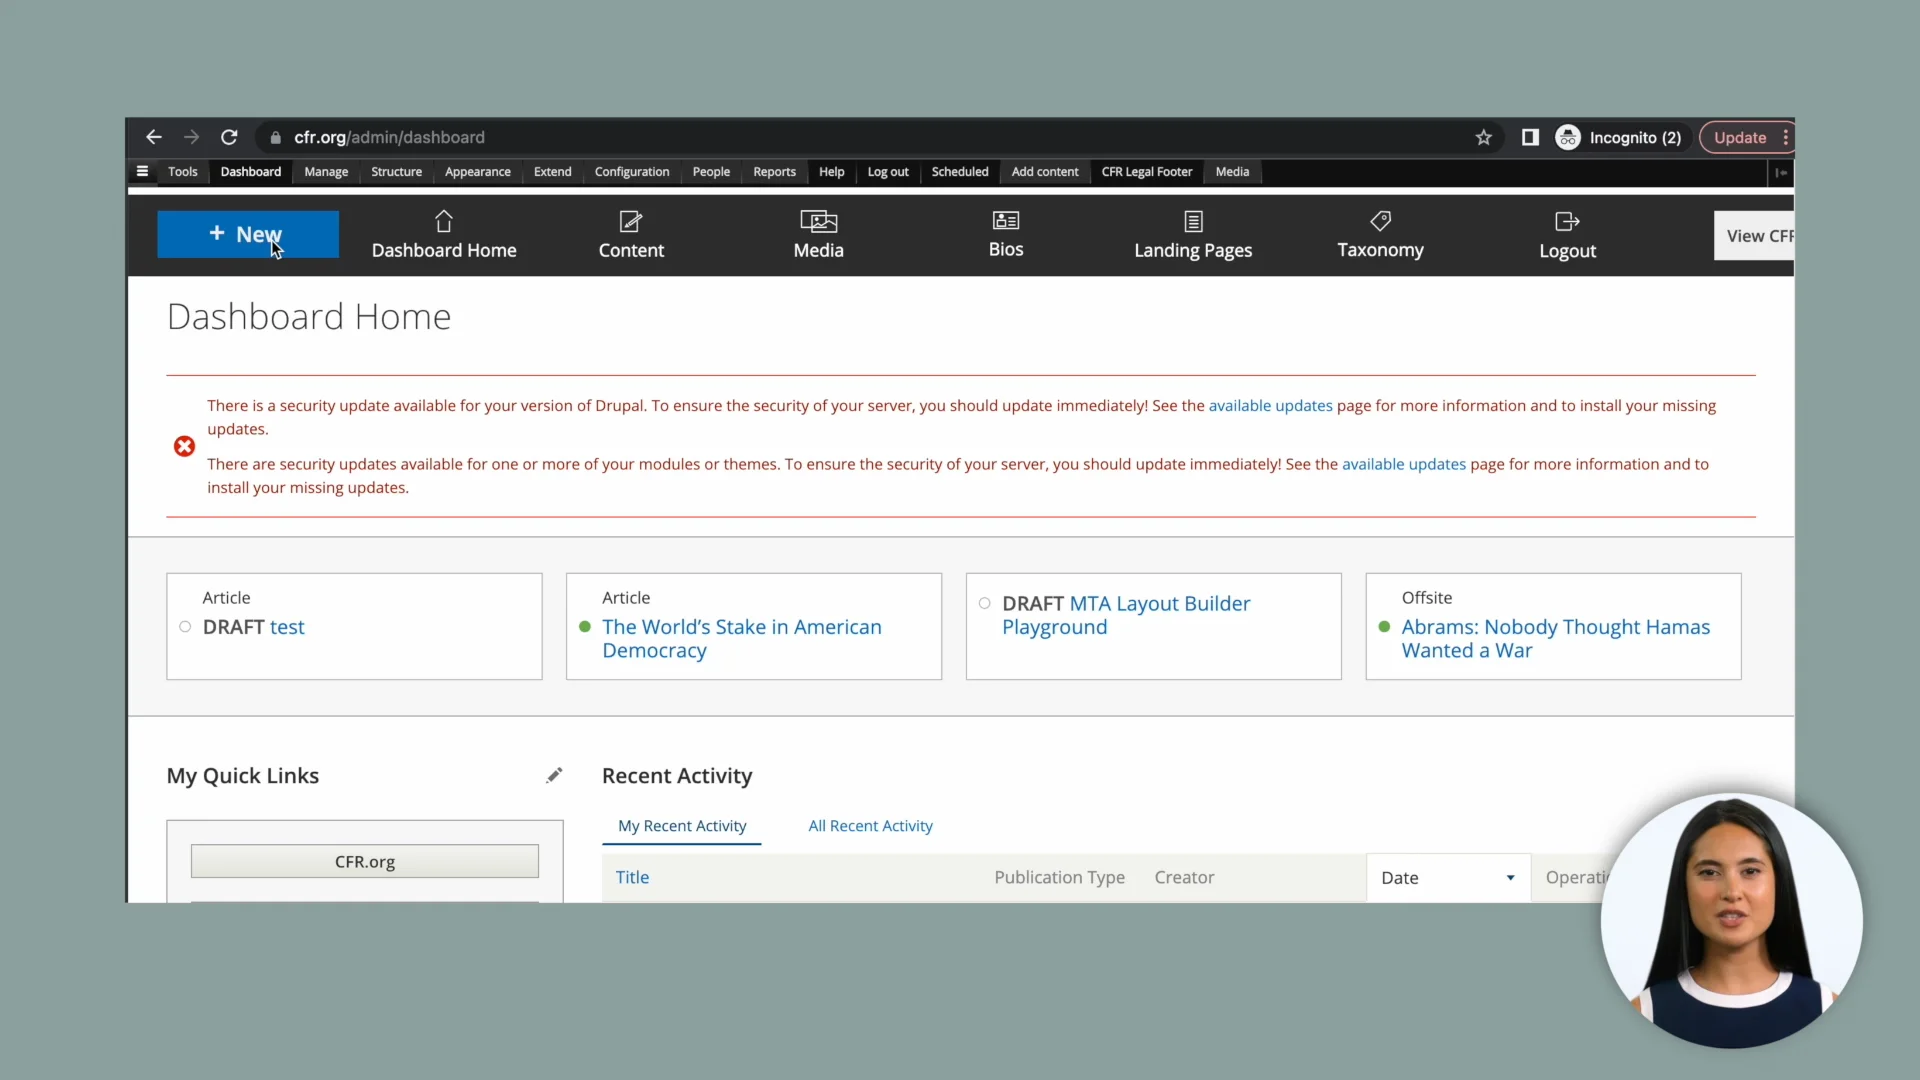This screenshot has height=1080, width=1920.
Task: Select the radio button beside DRAFT test
Action: 184,627
